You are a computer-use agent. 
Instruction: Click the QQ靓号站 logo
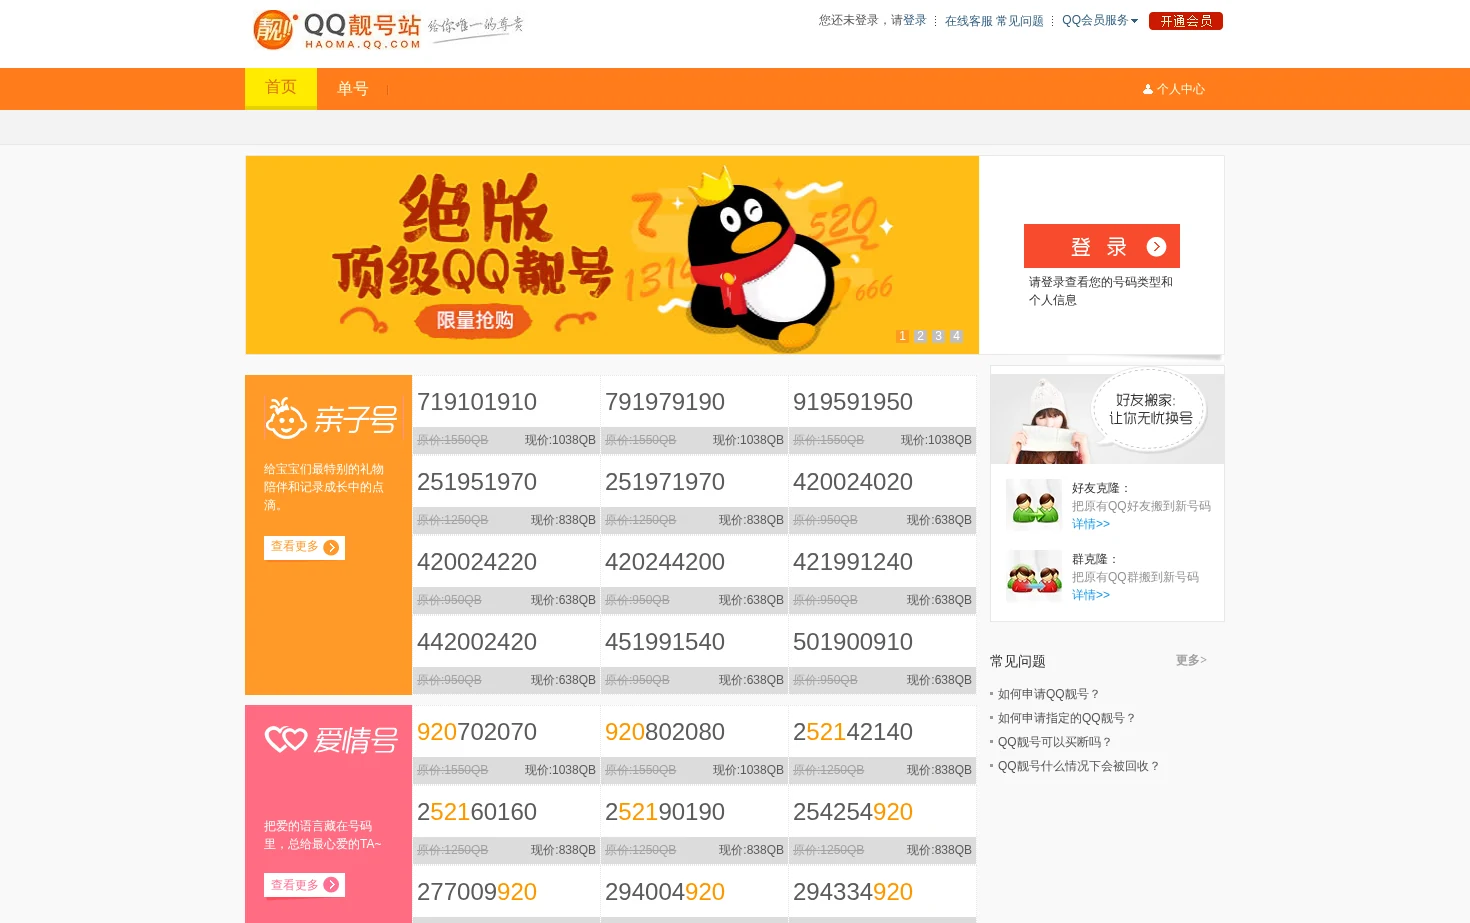(337, 30)
